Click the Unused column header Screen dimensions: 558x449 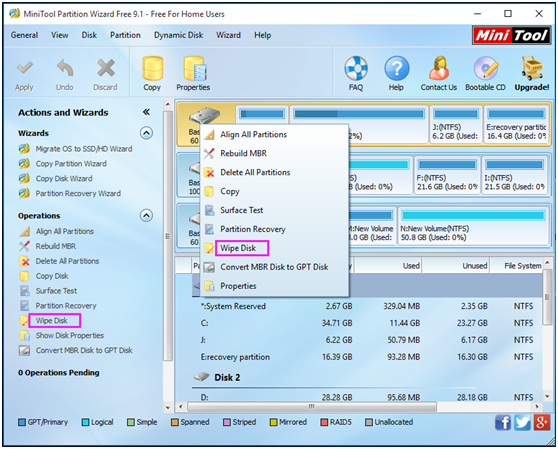pos(456,266)
